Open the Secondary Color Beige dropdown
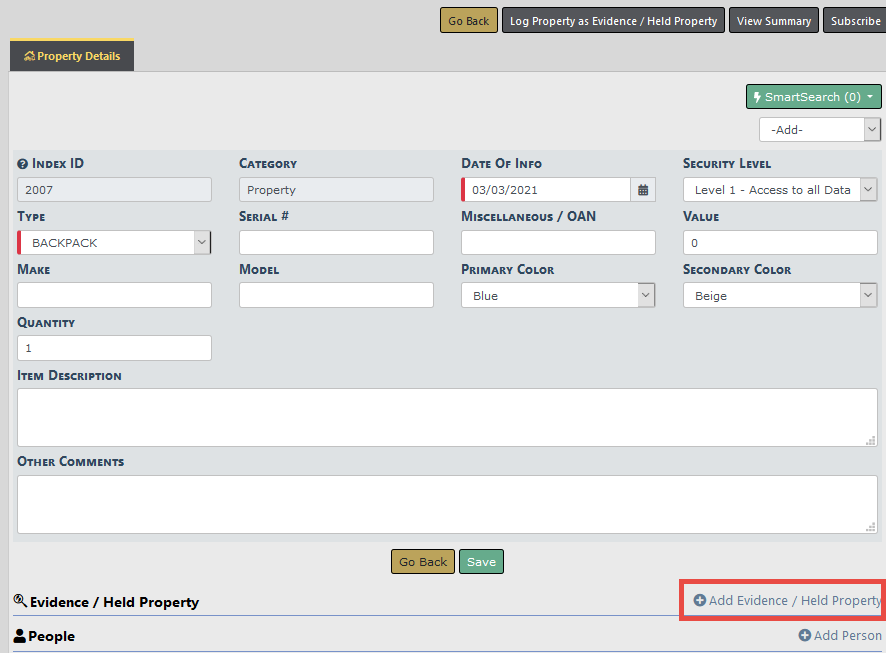The height and width of the screenshot is (653, 886). point(779,296)
